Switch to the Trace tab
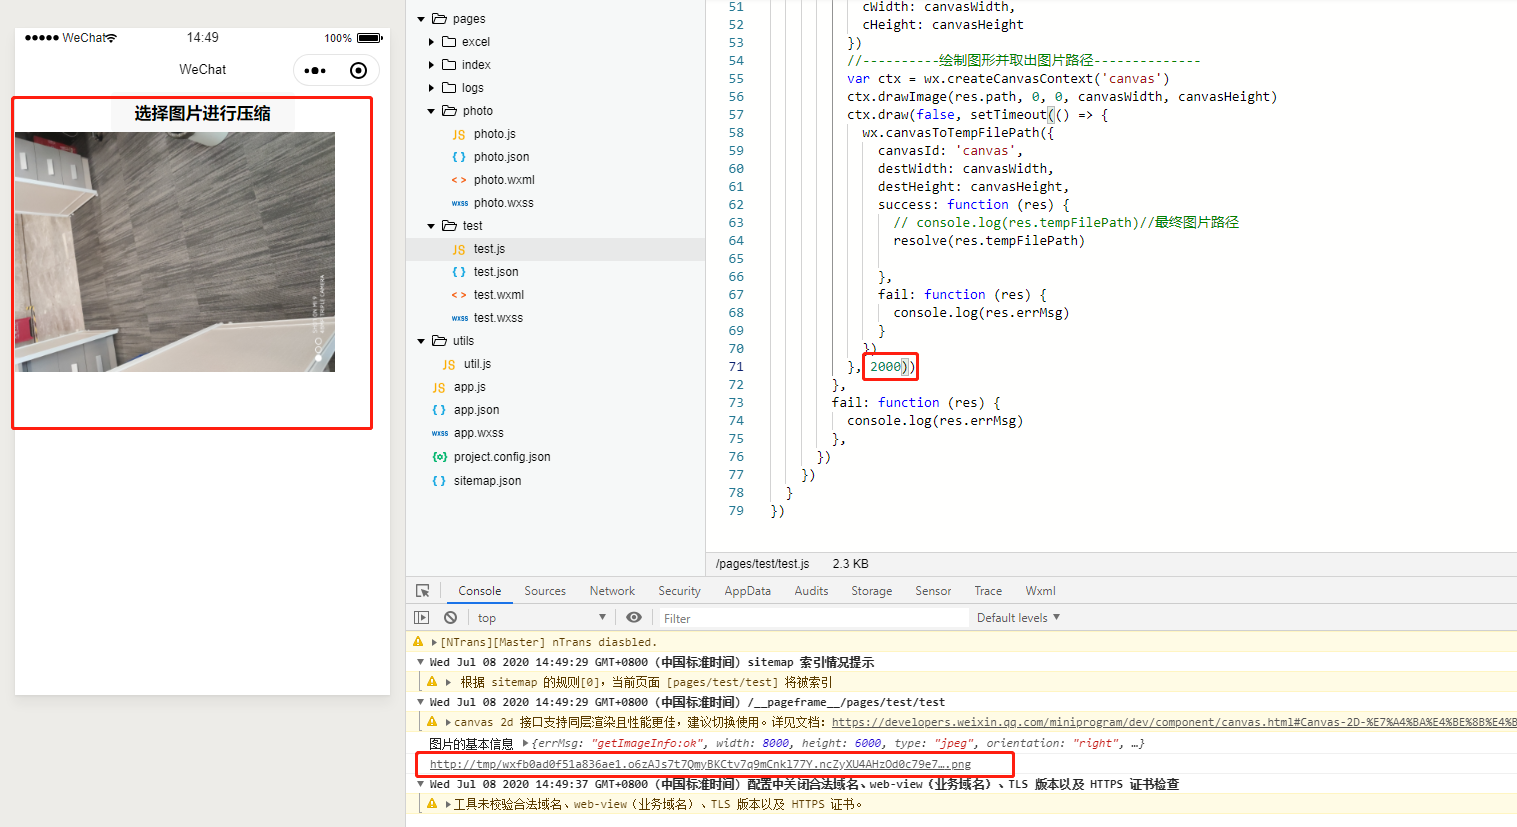 pos(988,591)
